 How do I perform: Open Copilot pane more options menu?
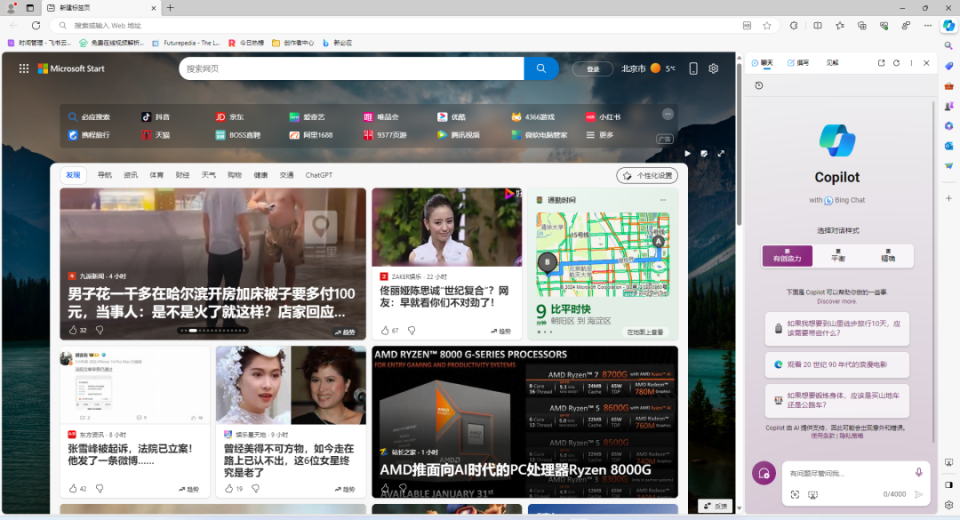[911, 63]
